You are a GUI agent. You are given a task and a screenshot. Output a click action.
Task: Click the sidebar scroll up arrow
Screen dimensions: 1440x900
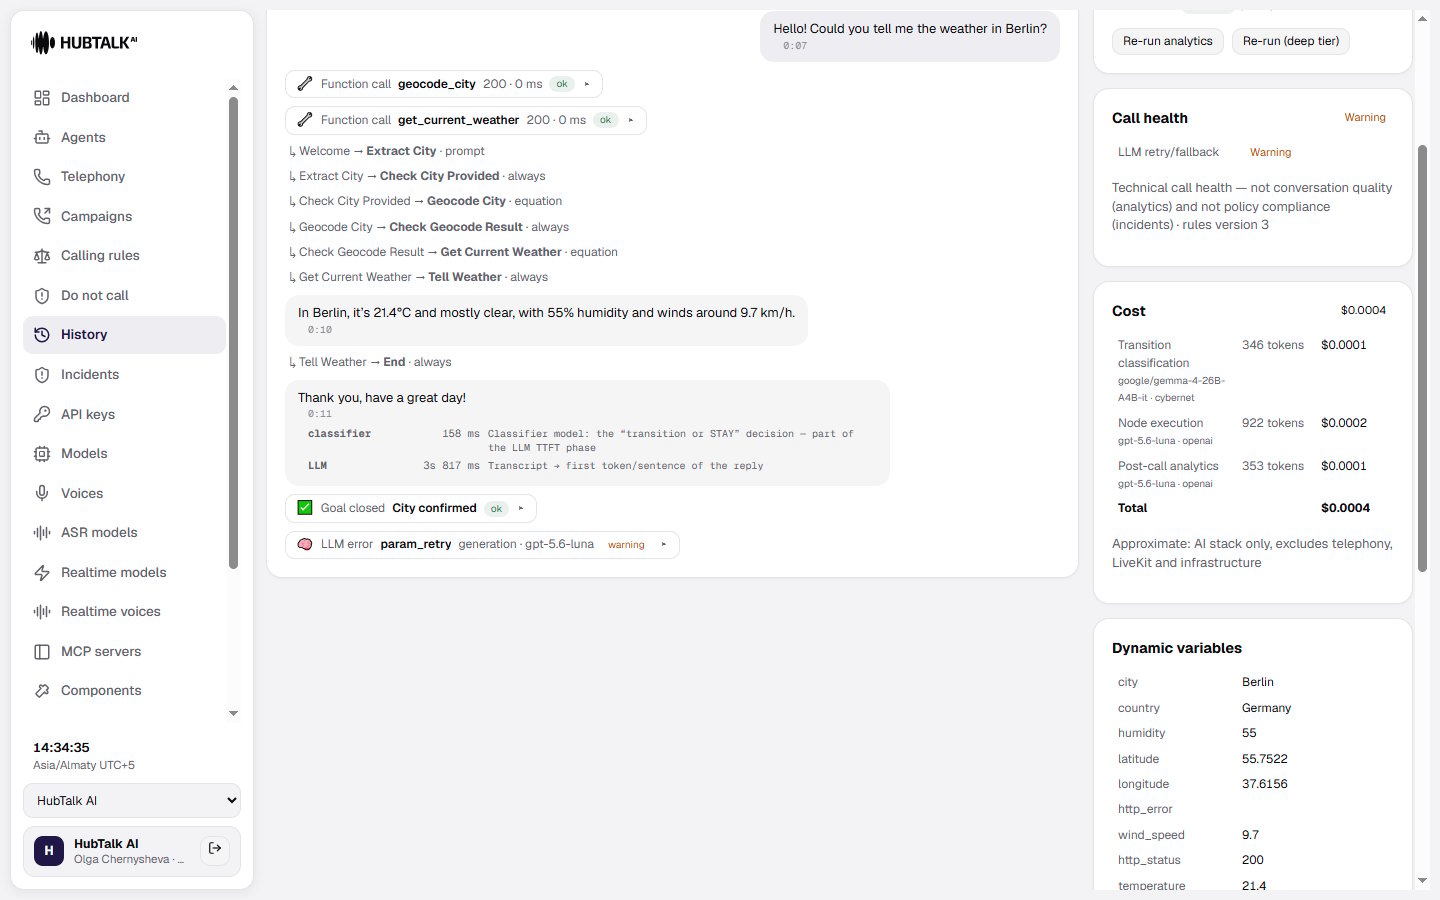[x=233, y=88]
